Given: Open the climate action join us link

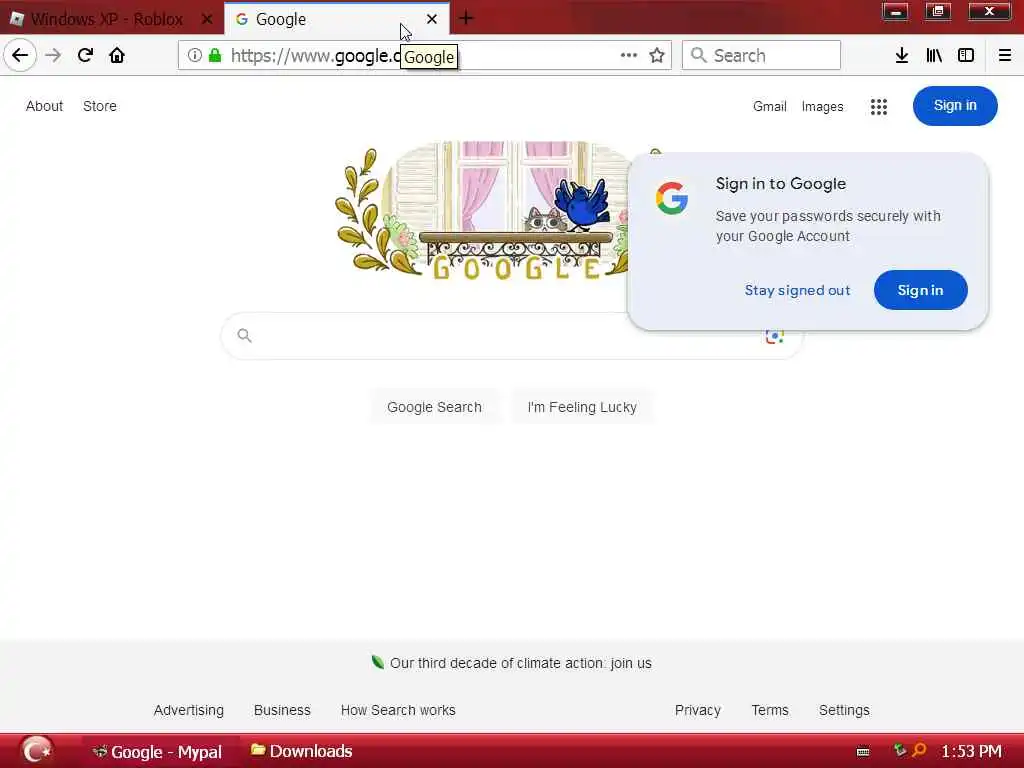Looking at the screenshot, I should point(520,663).
